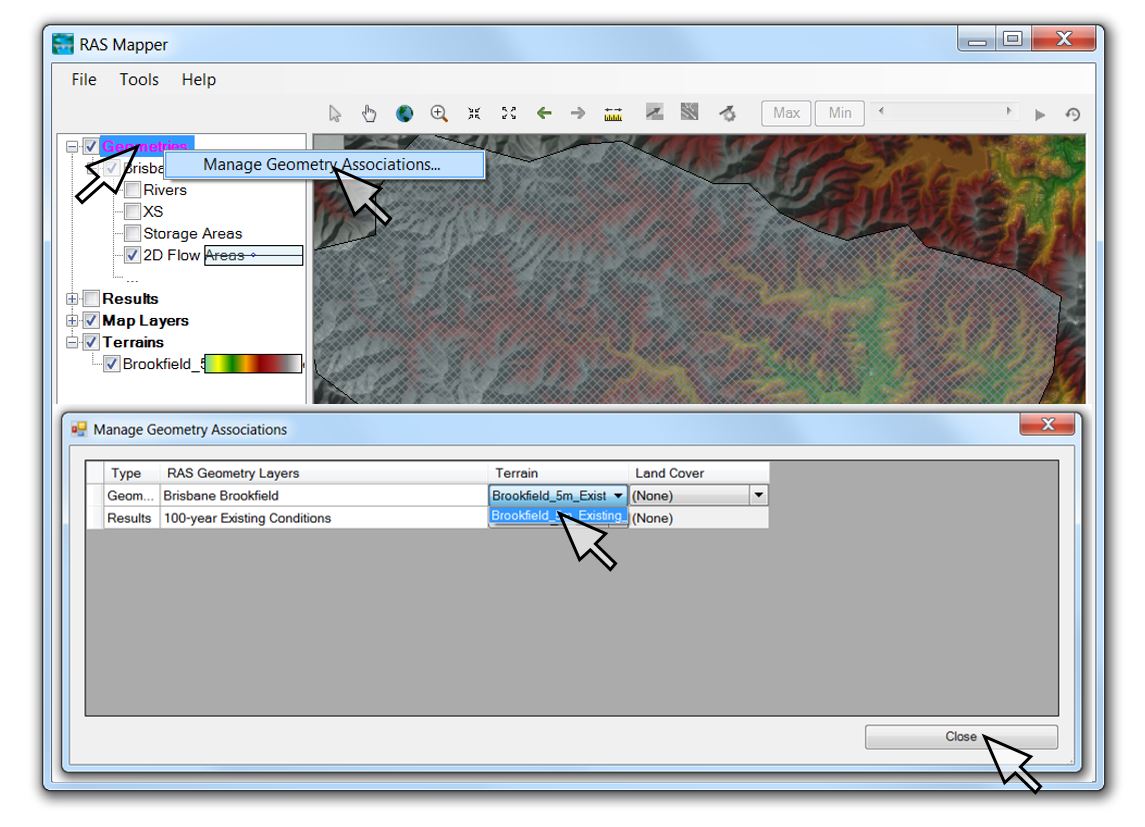Click the 2D Flow Areas symbology swatch
This screenshot has width=1145, height=827.
coord(253,255)
